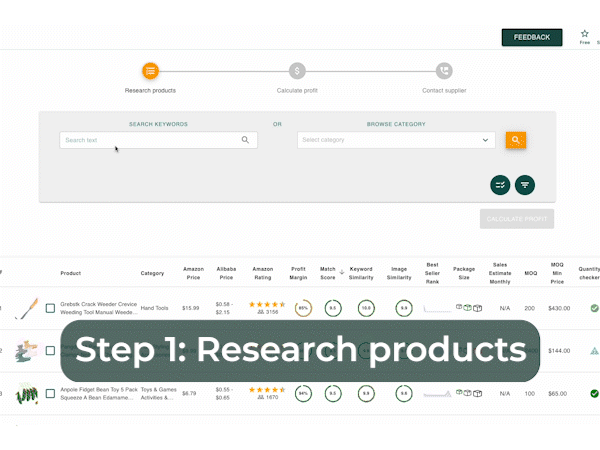Click the Best Seller Rank column header
The image size is (600, 450).
click(x=432, y=273)
